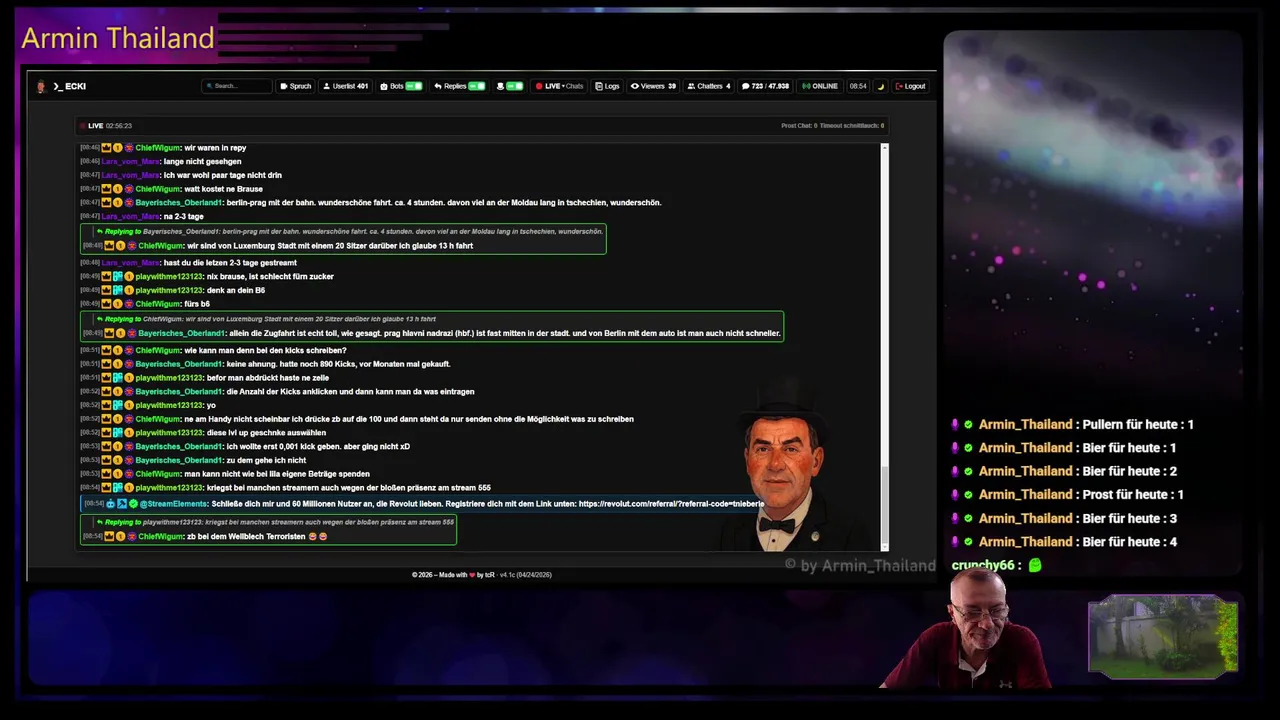Viewport: 1280px width, 720px height.
Task: Click username playwithme123123 on 'denk an dein B6'
Action: 169,290
